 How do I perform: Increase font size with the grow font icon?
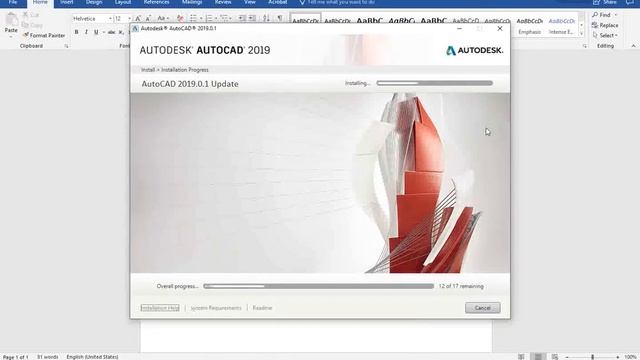[138, 18]
